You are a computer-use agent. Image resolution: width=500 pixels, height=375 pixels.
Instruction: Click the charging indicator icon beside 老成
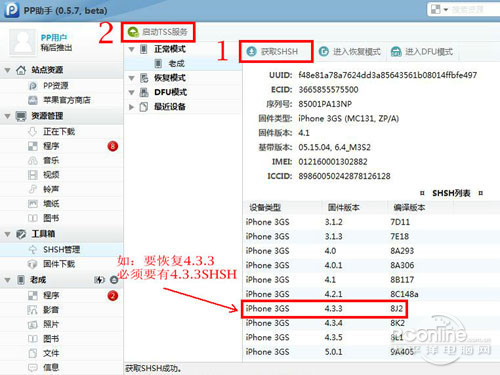pyautogui.click(x=99, y=280)
